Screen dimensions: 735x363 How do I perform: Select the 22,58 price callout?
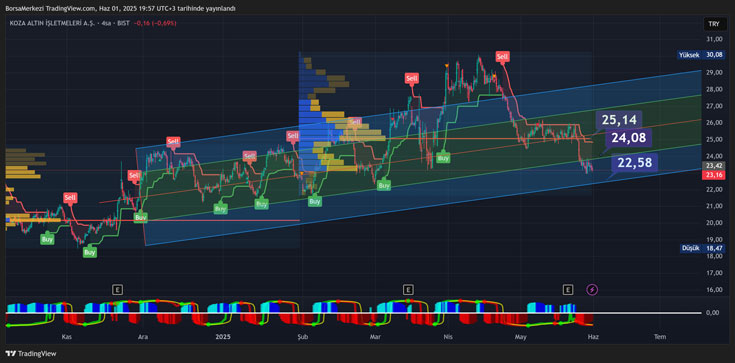pyautogui.click(x=635, y=162)
